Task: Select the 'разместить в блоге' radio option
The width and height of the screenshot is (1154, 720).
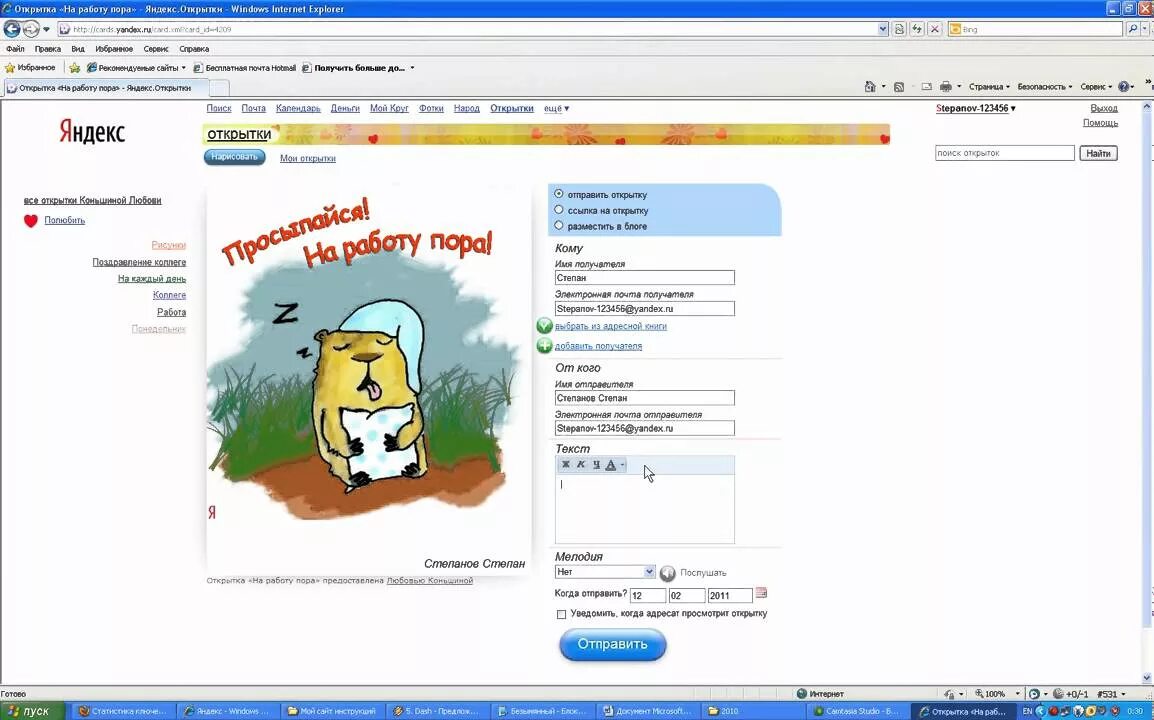Action: tap(559, 225)
